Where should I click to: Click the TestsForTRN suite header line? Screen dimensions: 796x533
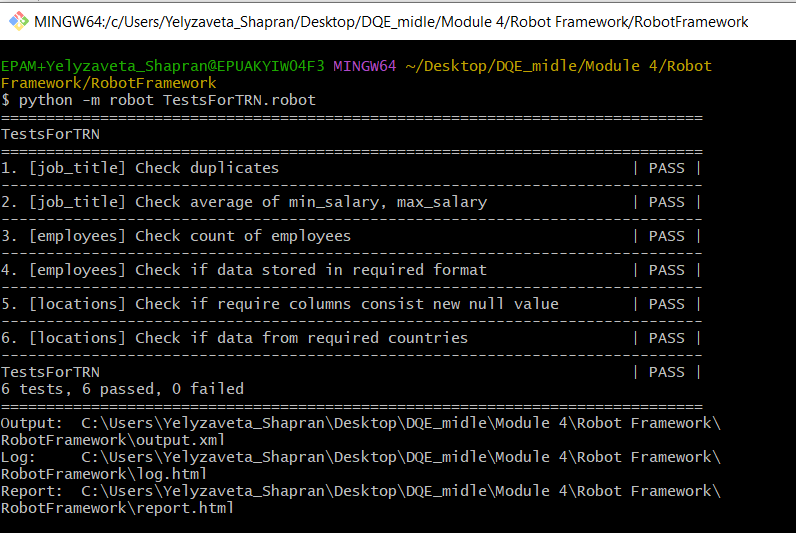(x=50, y=134)
